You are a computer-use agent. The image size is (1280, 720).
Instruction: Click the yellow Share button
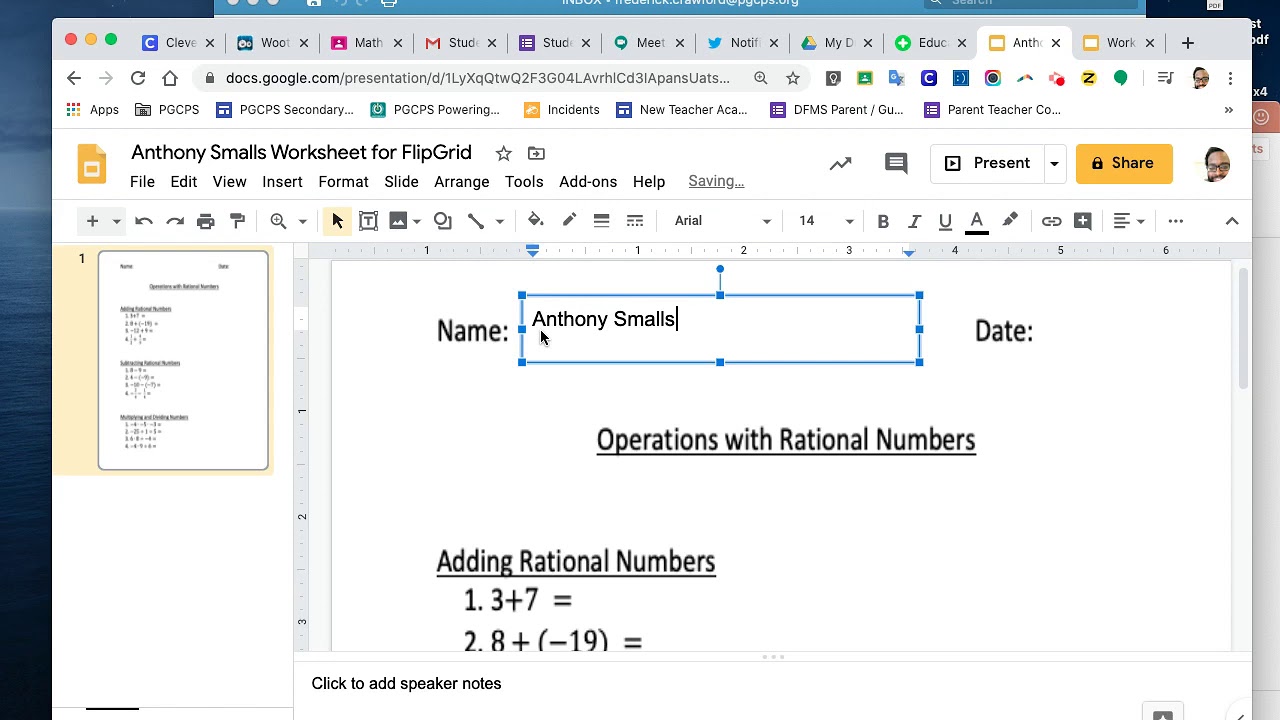pos(1124,163)
